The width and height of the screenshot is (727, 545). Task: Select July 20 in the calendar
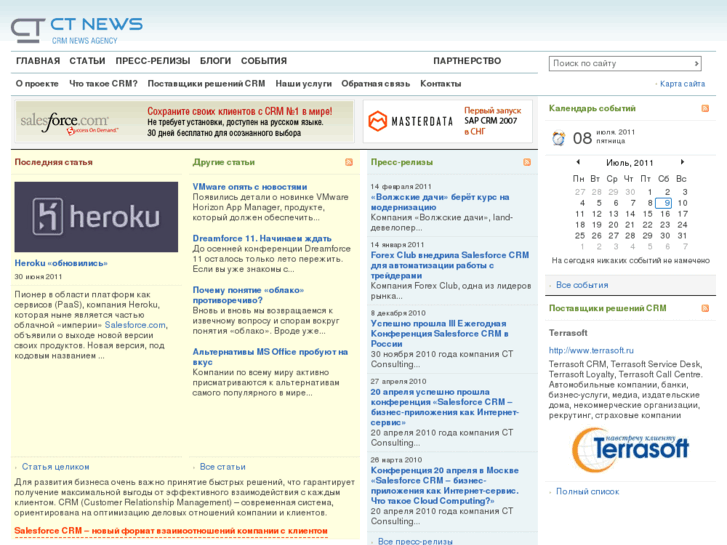point(613,225)
